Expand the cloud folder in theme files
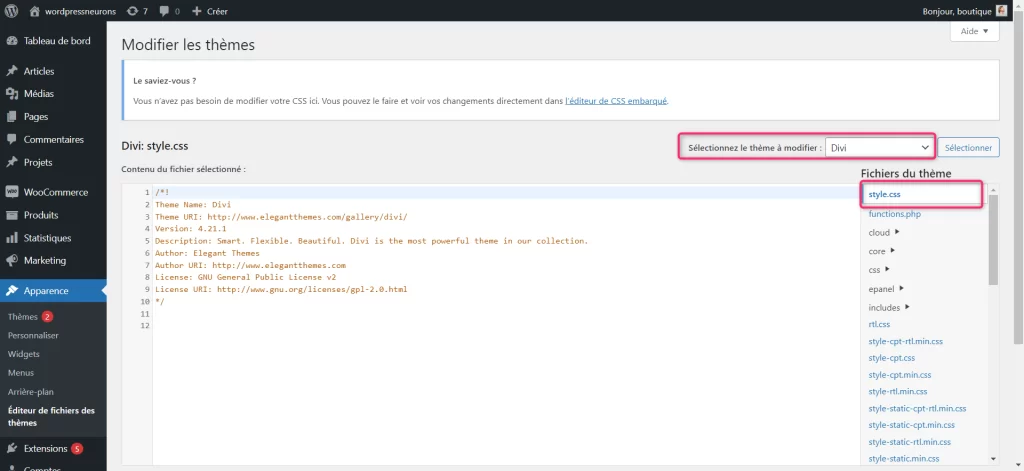This screenshot has width=1024, height=471. tap(883, 233)
